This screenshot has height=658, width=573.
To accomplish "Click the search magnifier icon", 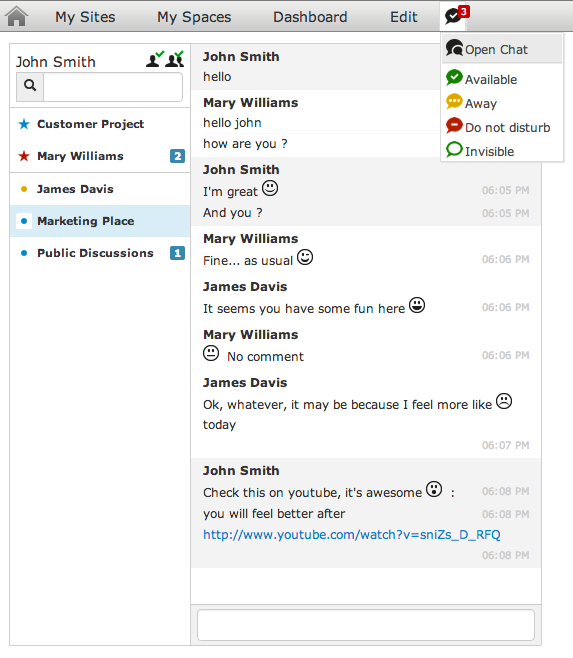I will click(x=30, y=86).
